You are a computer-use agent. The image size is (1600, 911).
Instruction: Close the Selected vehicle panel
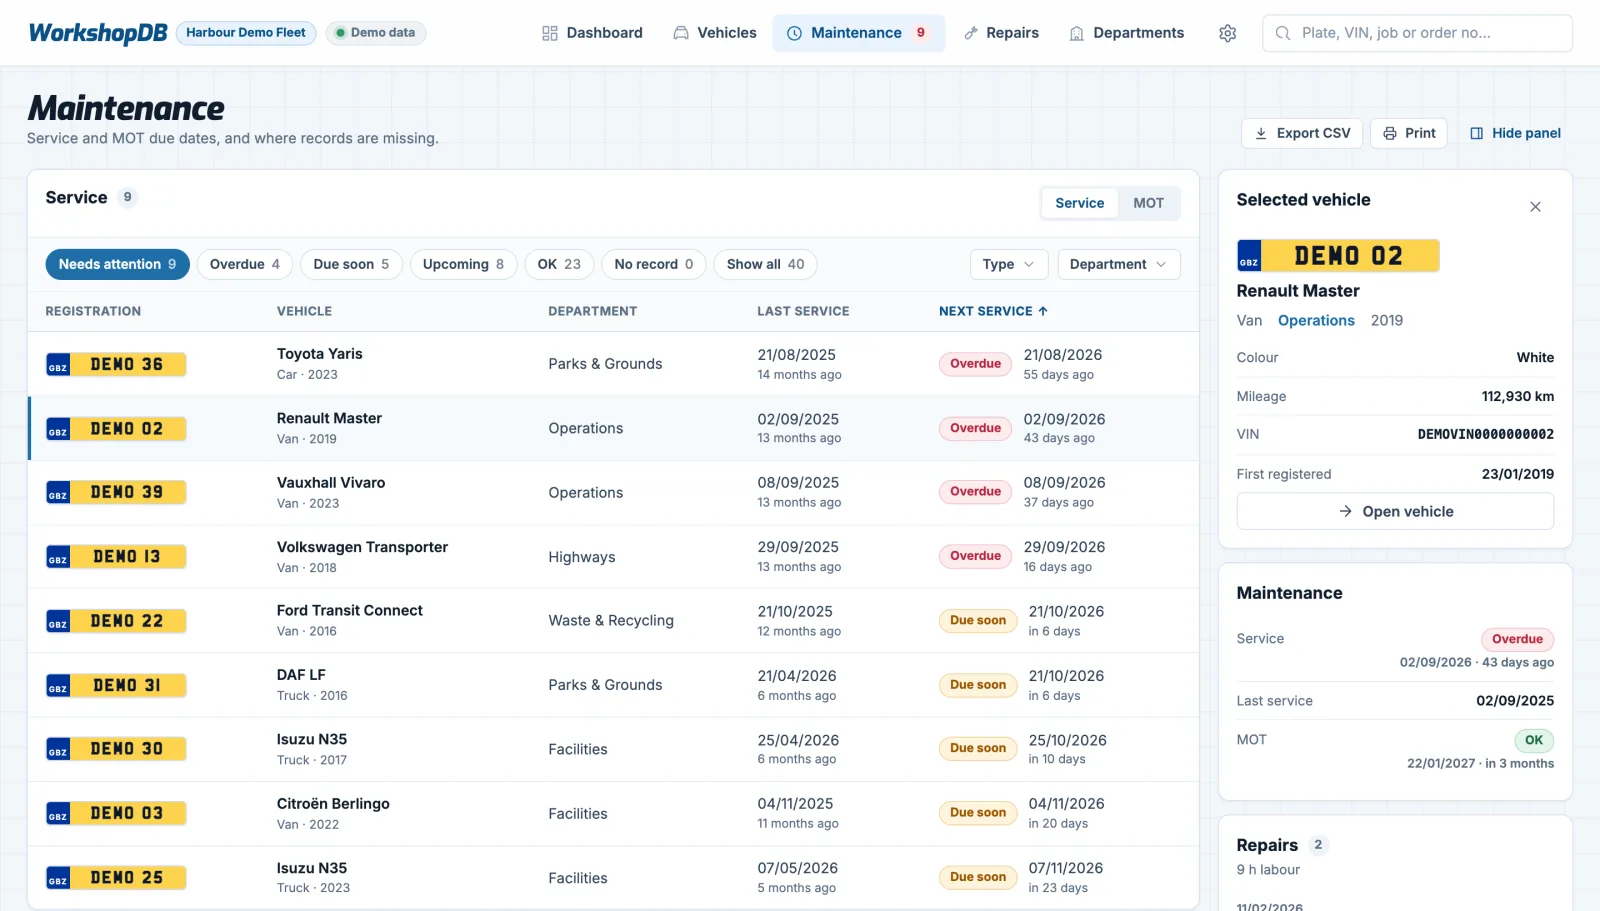[1535, 207]
